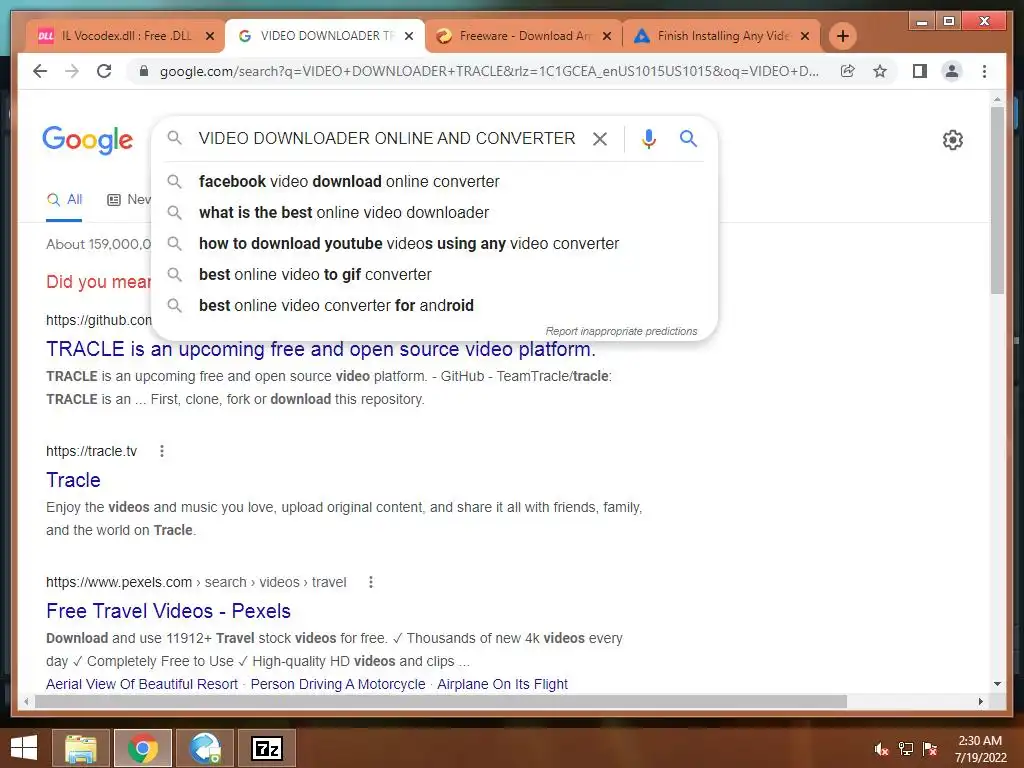Close the Freeware - Download tab
This screenshot has width=1024, height=768.
click(x=607, y=36)
